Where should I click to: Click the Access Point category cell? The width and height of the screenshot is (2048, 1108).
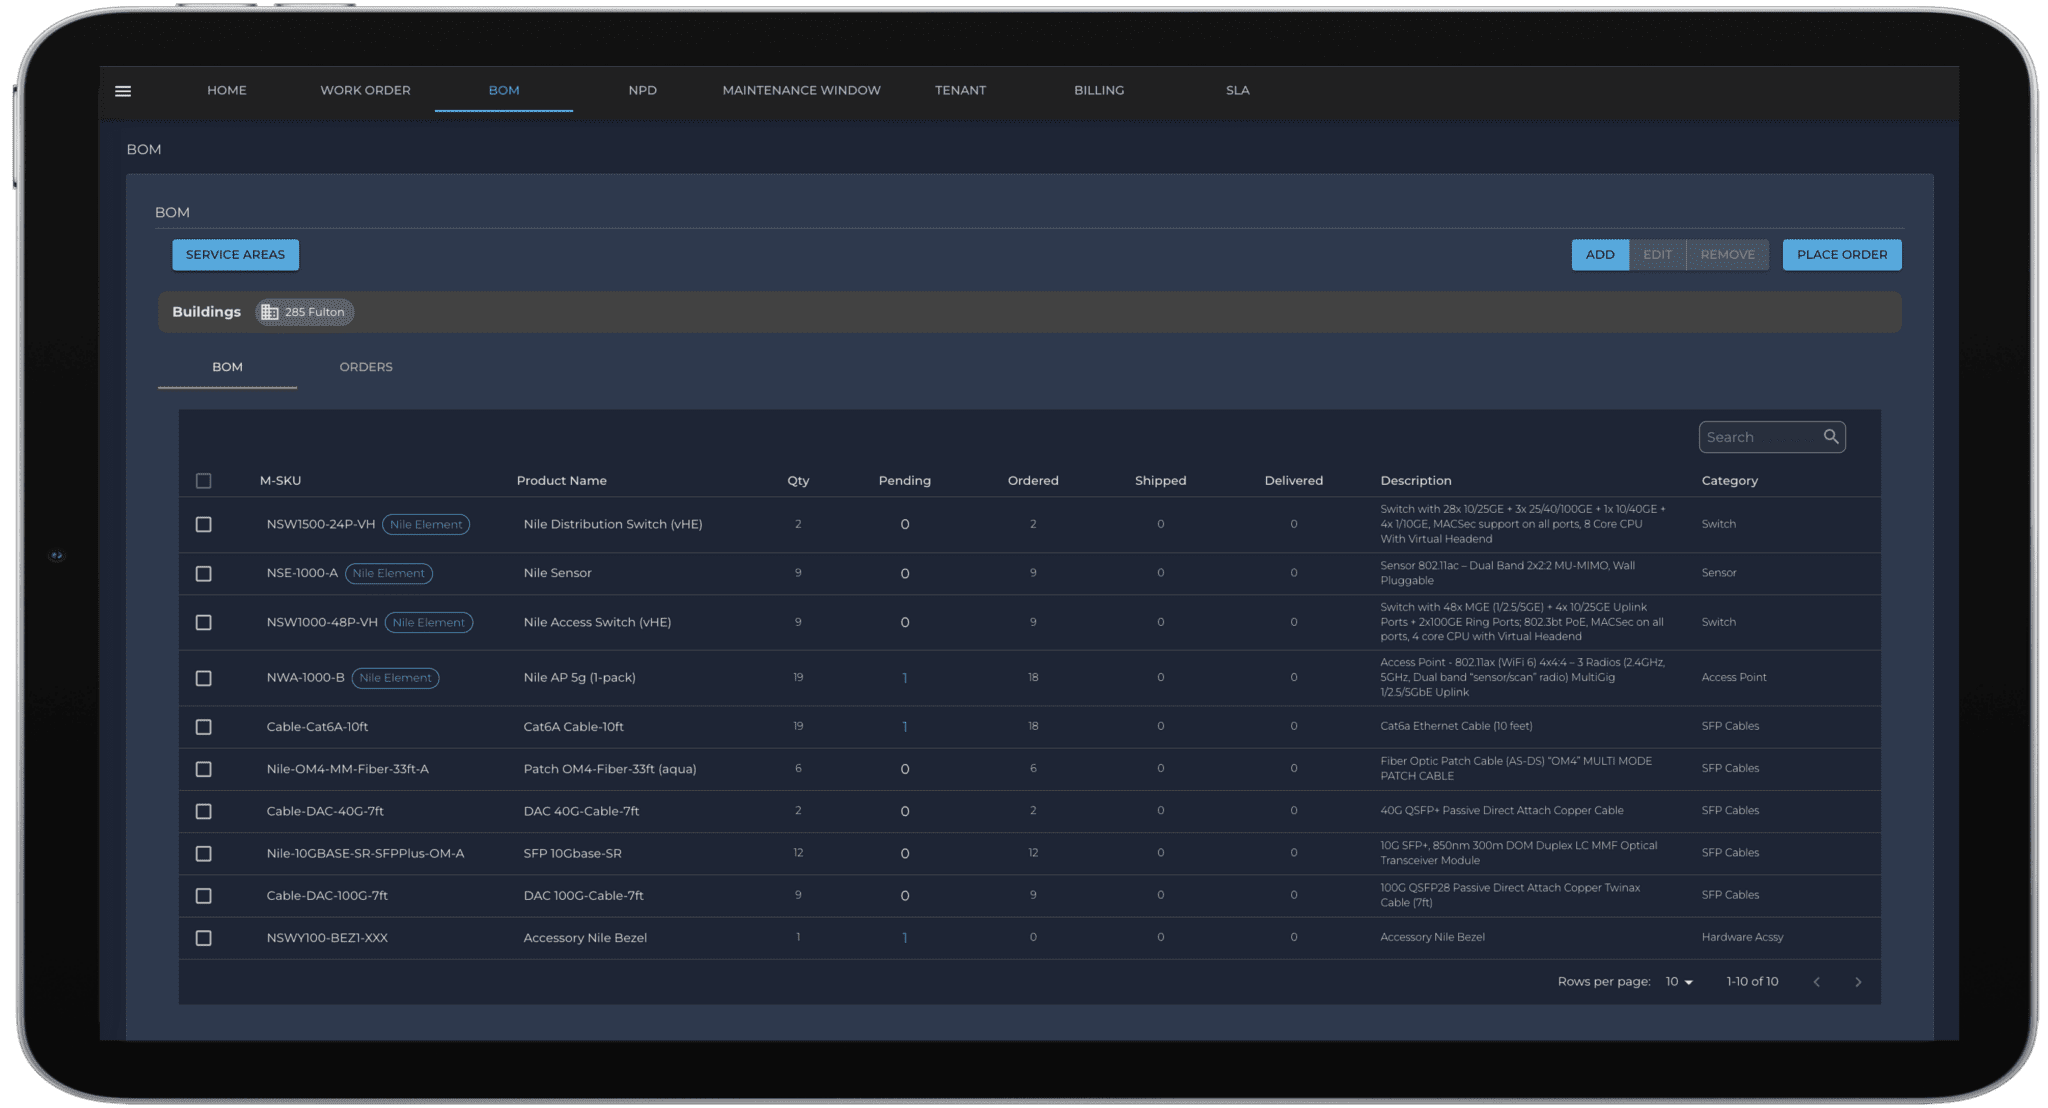click(1734, 678)
